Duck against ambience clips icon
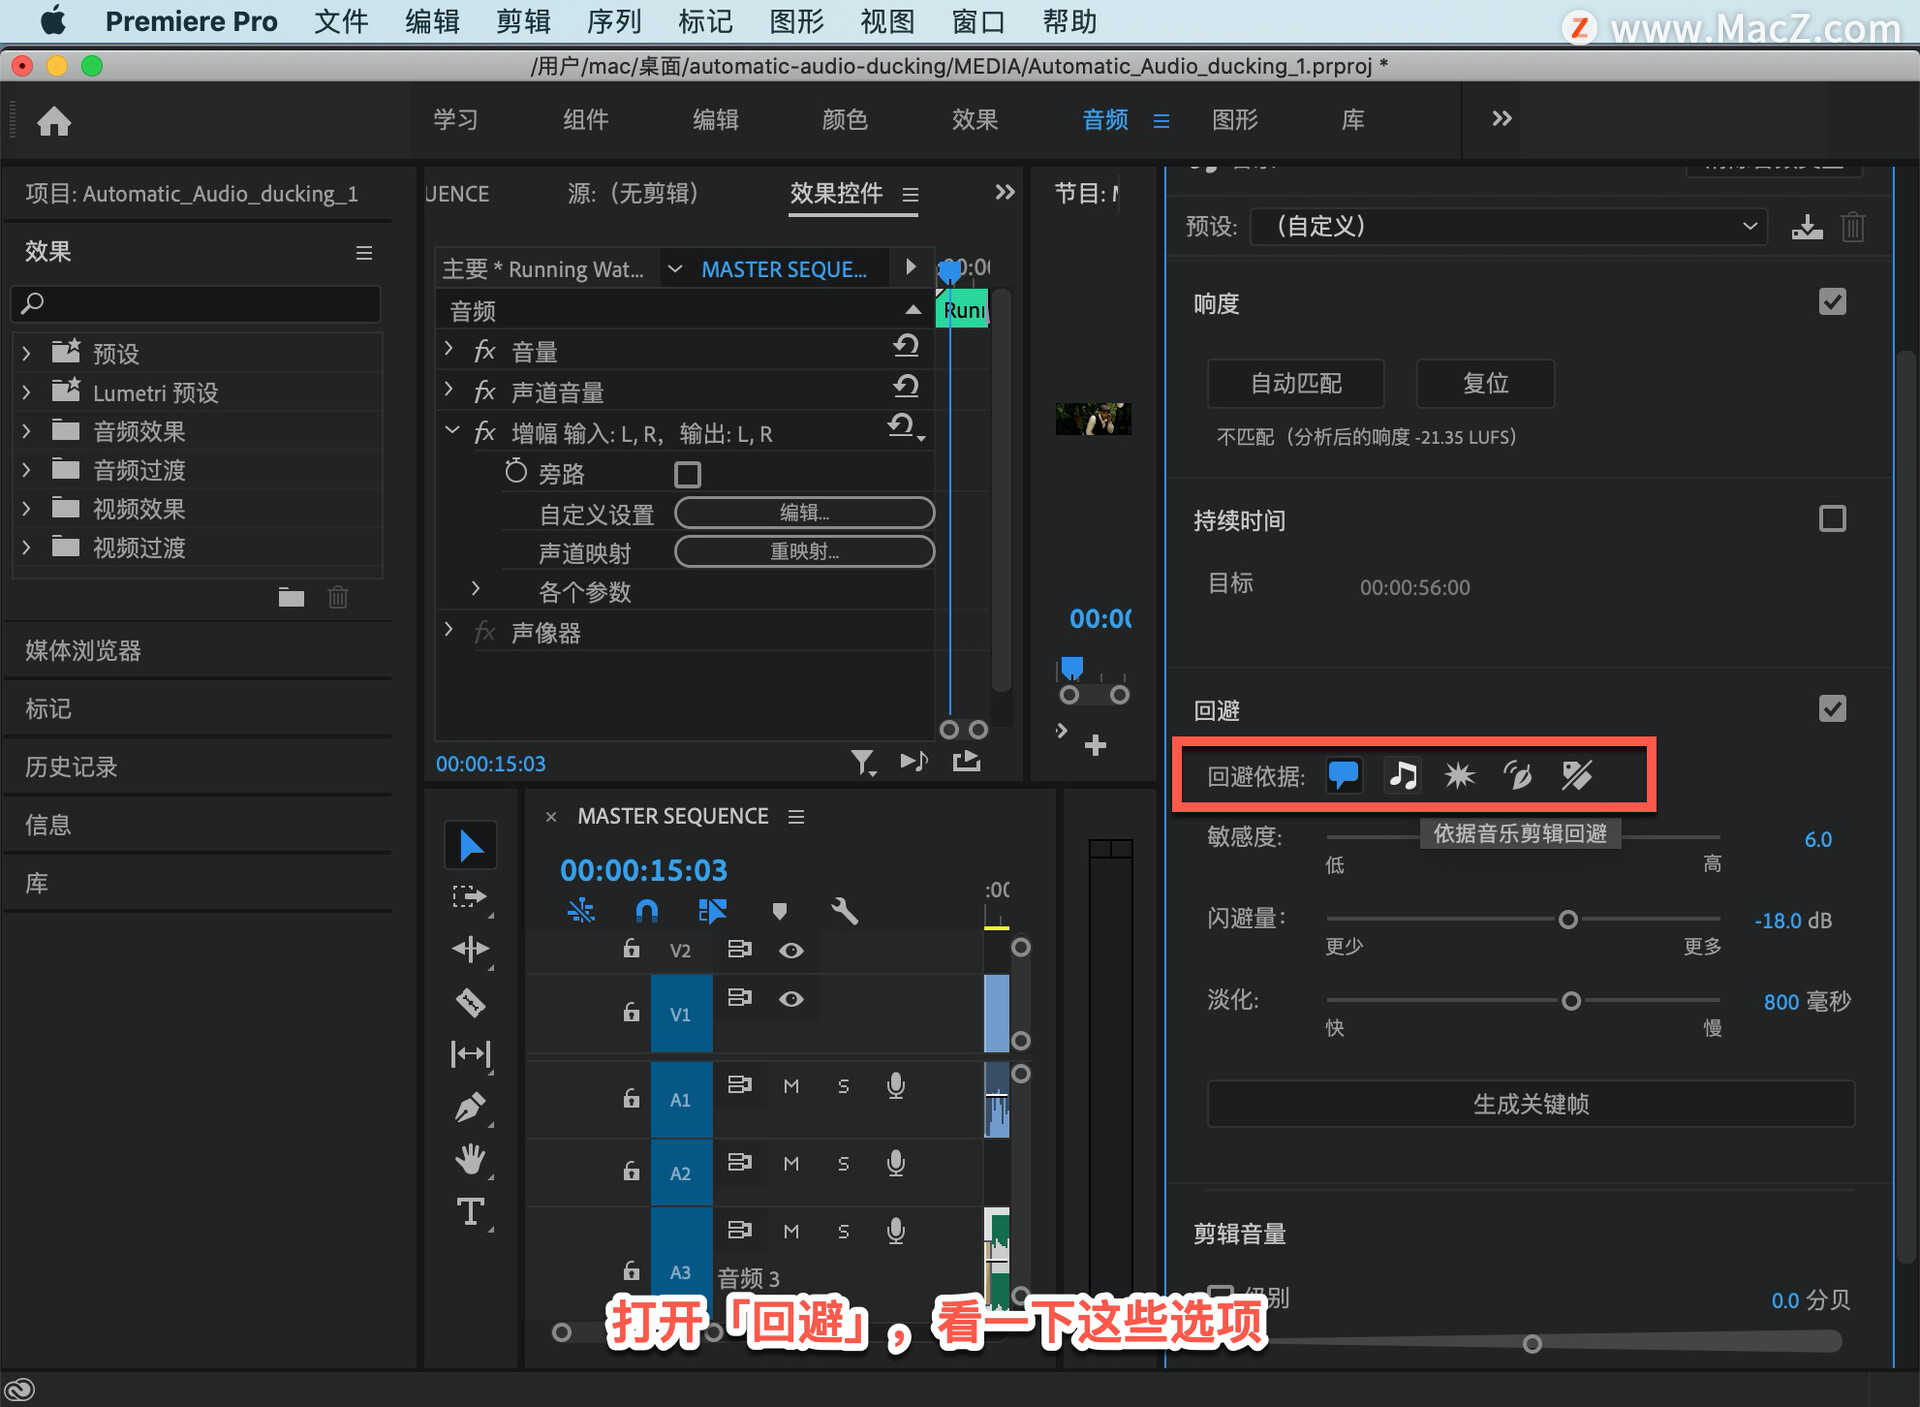The height and width of the screenshot is (1407, 1920). tap(1518, 775)
